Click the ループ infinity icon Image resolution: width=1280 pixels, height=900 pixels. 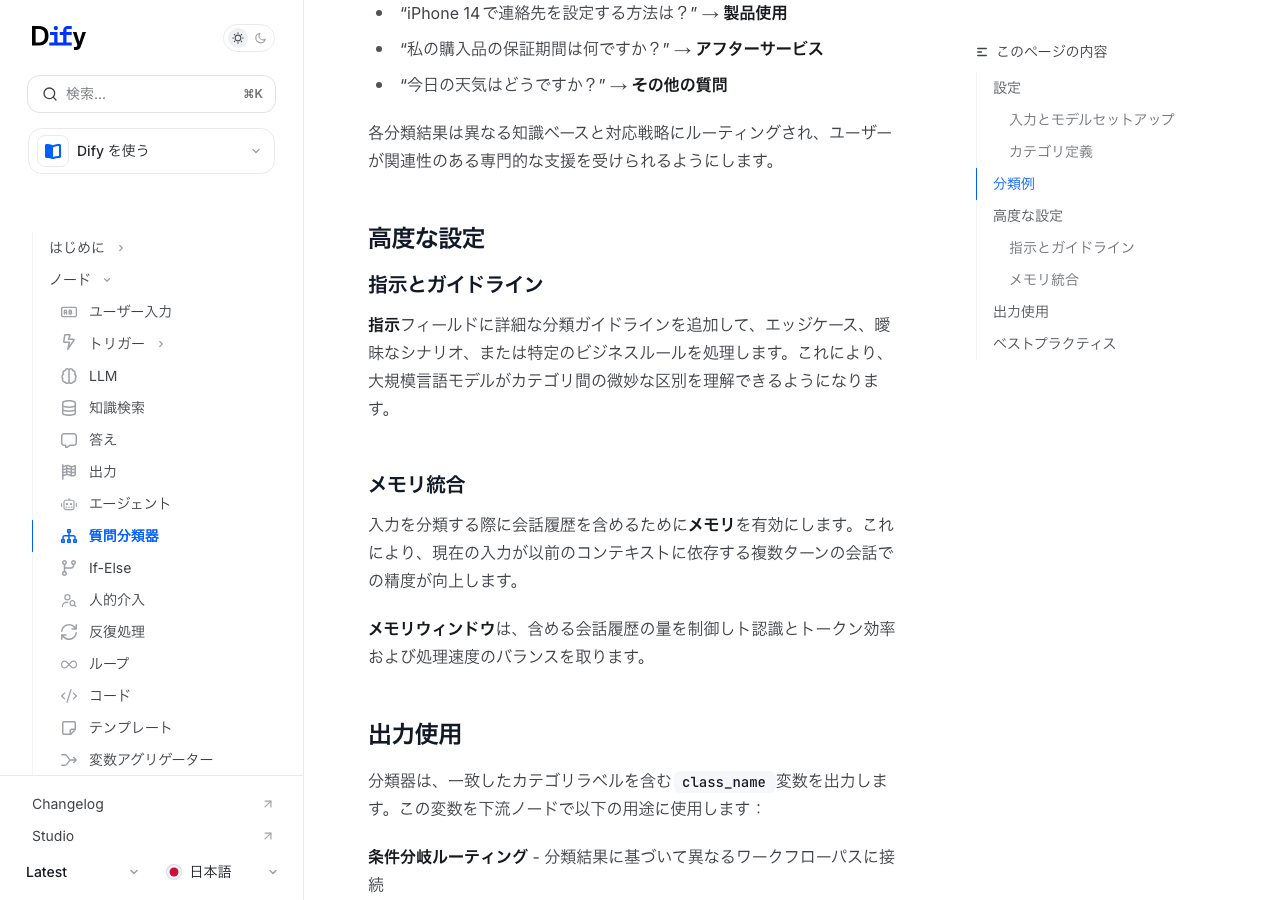69,664
